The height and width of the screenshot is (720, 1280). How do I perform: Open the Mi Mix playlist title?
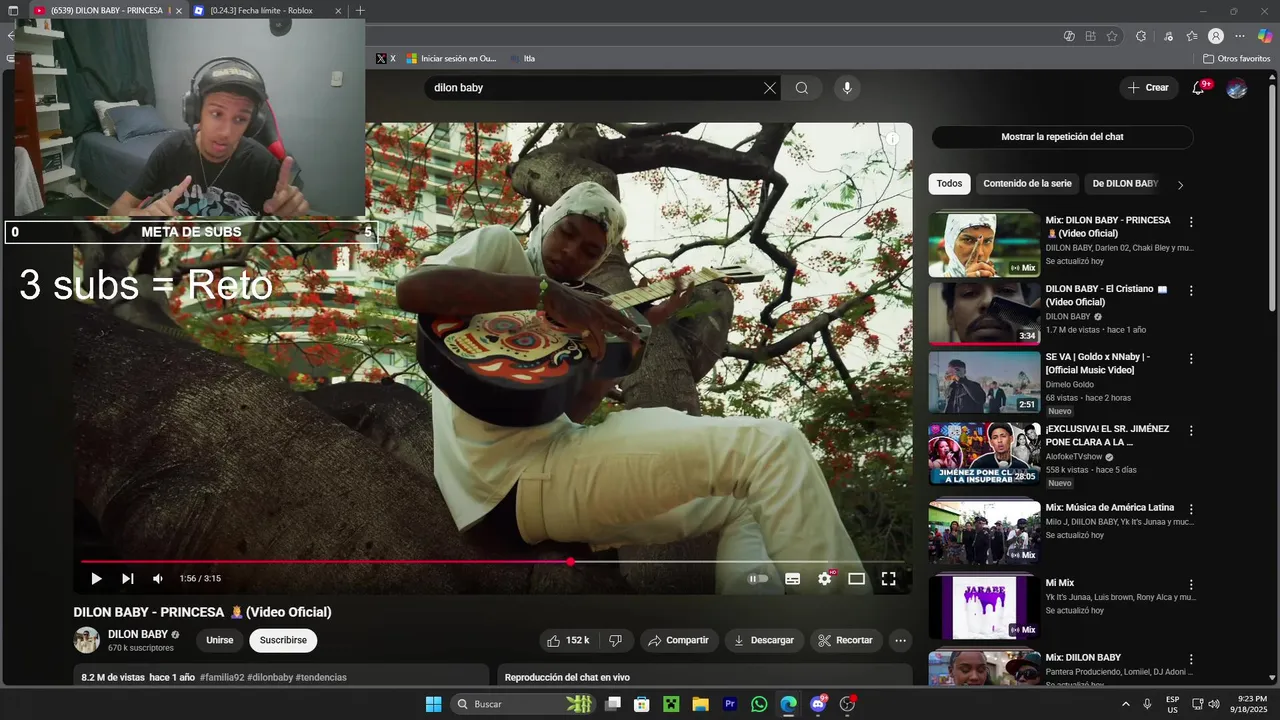(1060, 583)
